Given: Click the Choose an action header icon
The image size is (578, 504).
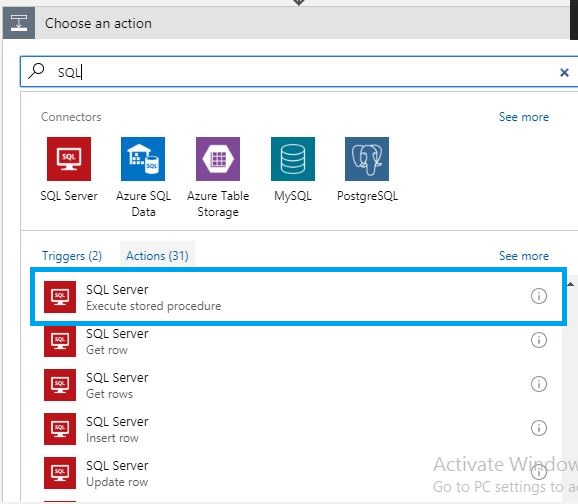Looking at the screenshot, I should (x=19, y=23).
